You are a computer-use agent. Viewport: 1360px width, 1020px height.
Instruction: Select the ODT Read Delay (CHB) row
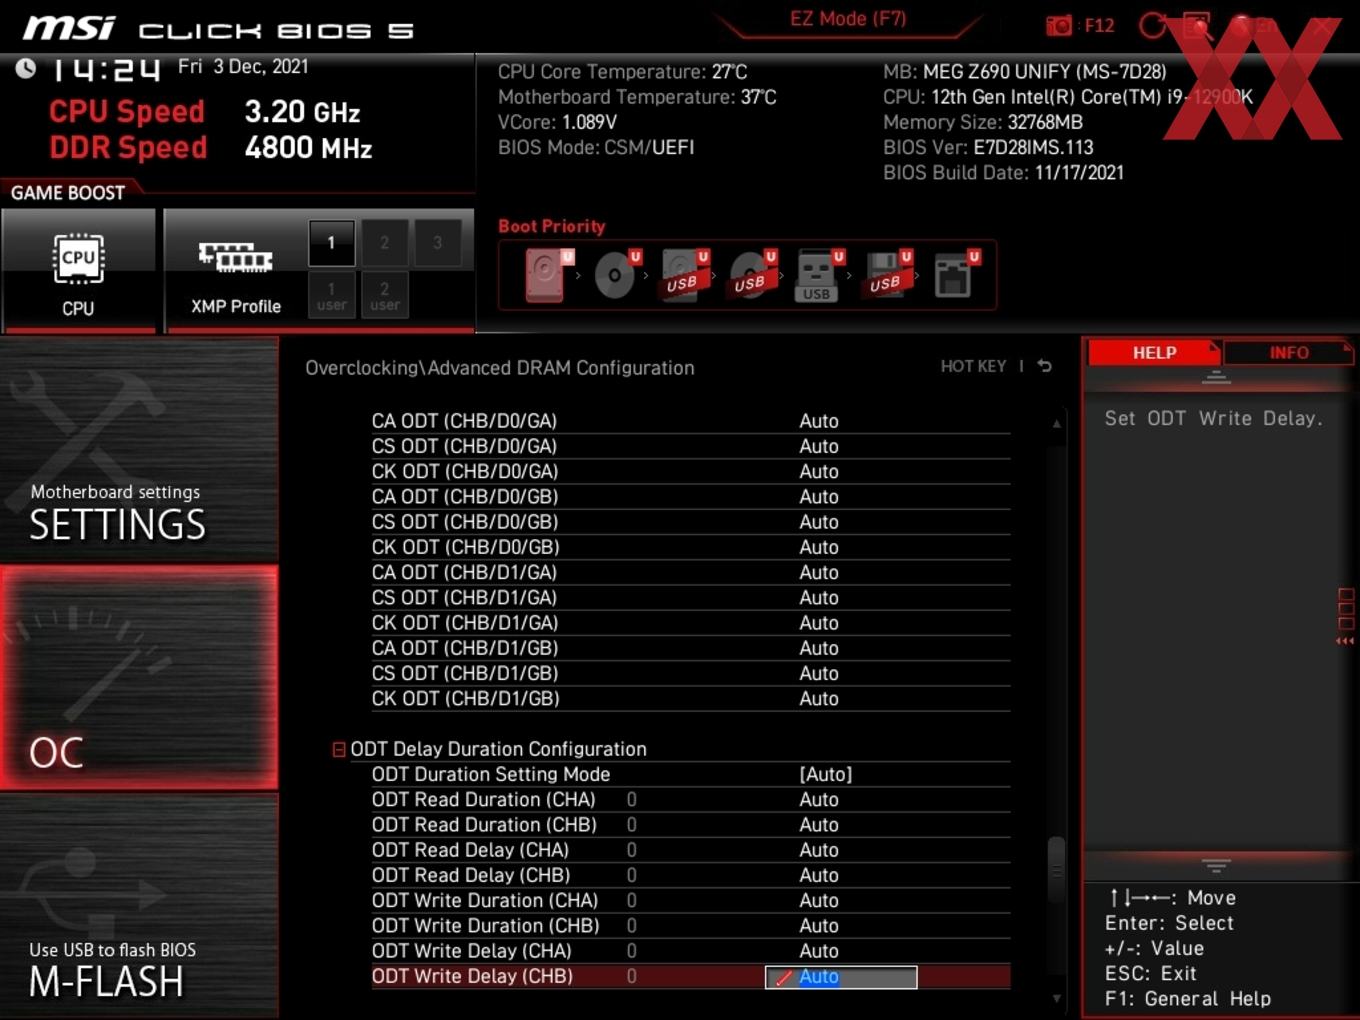(690, 874)
